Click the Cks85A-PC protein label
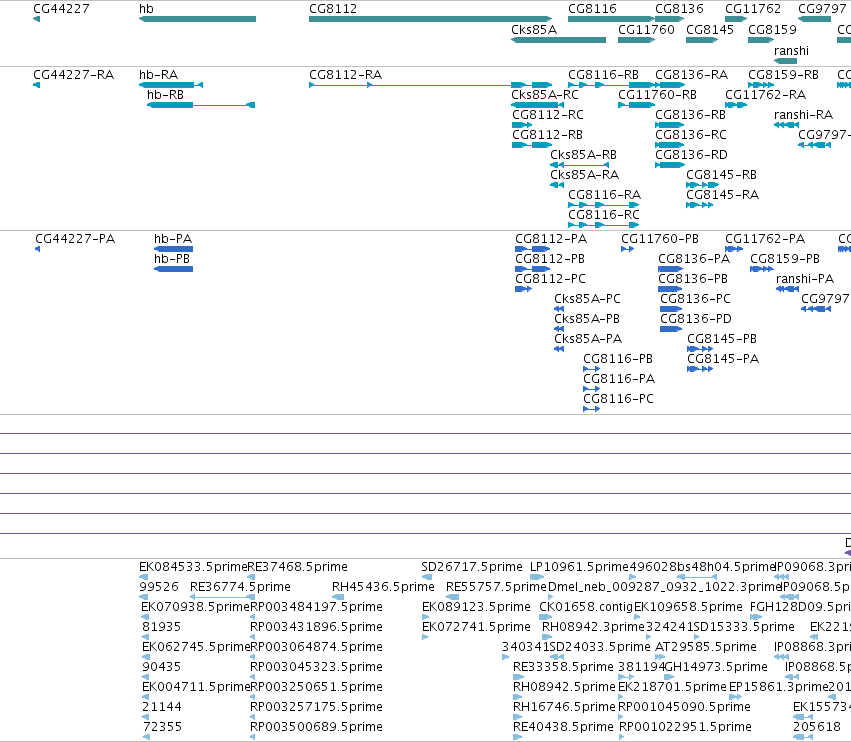 (587, 300)
